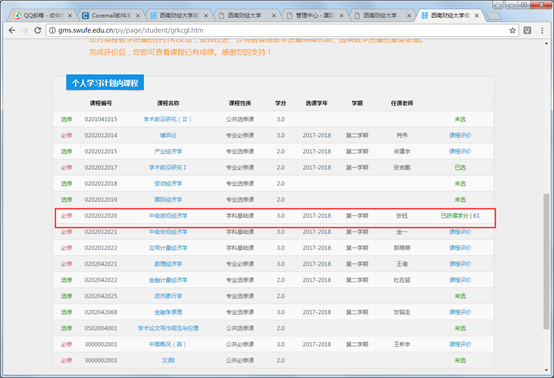Image resolution: width=554 pixels, height=378 pixels.
Task: Open course-evaluation link for course 0202012014
Action: [x=460, y=135]
